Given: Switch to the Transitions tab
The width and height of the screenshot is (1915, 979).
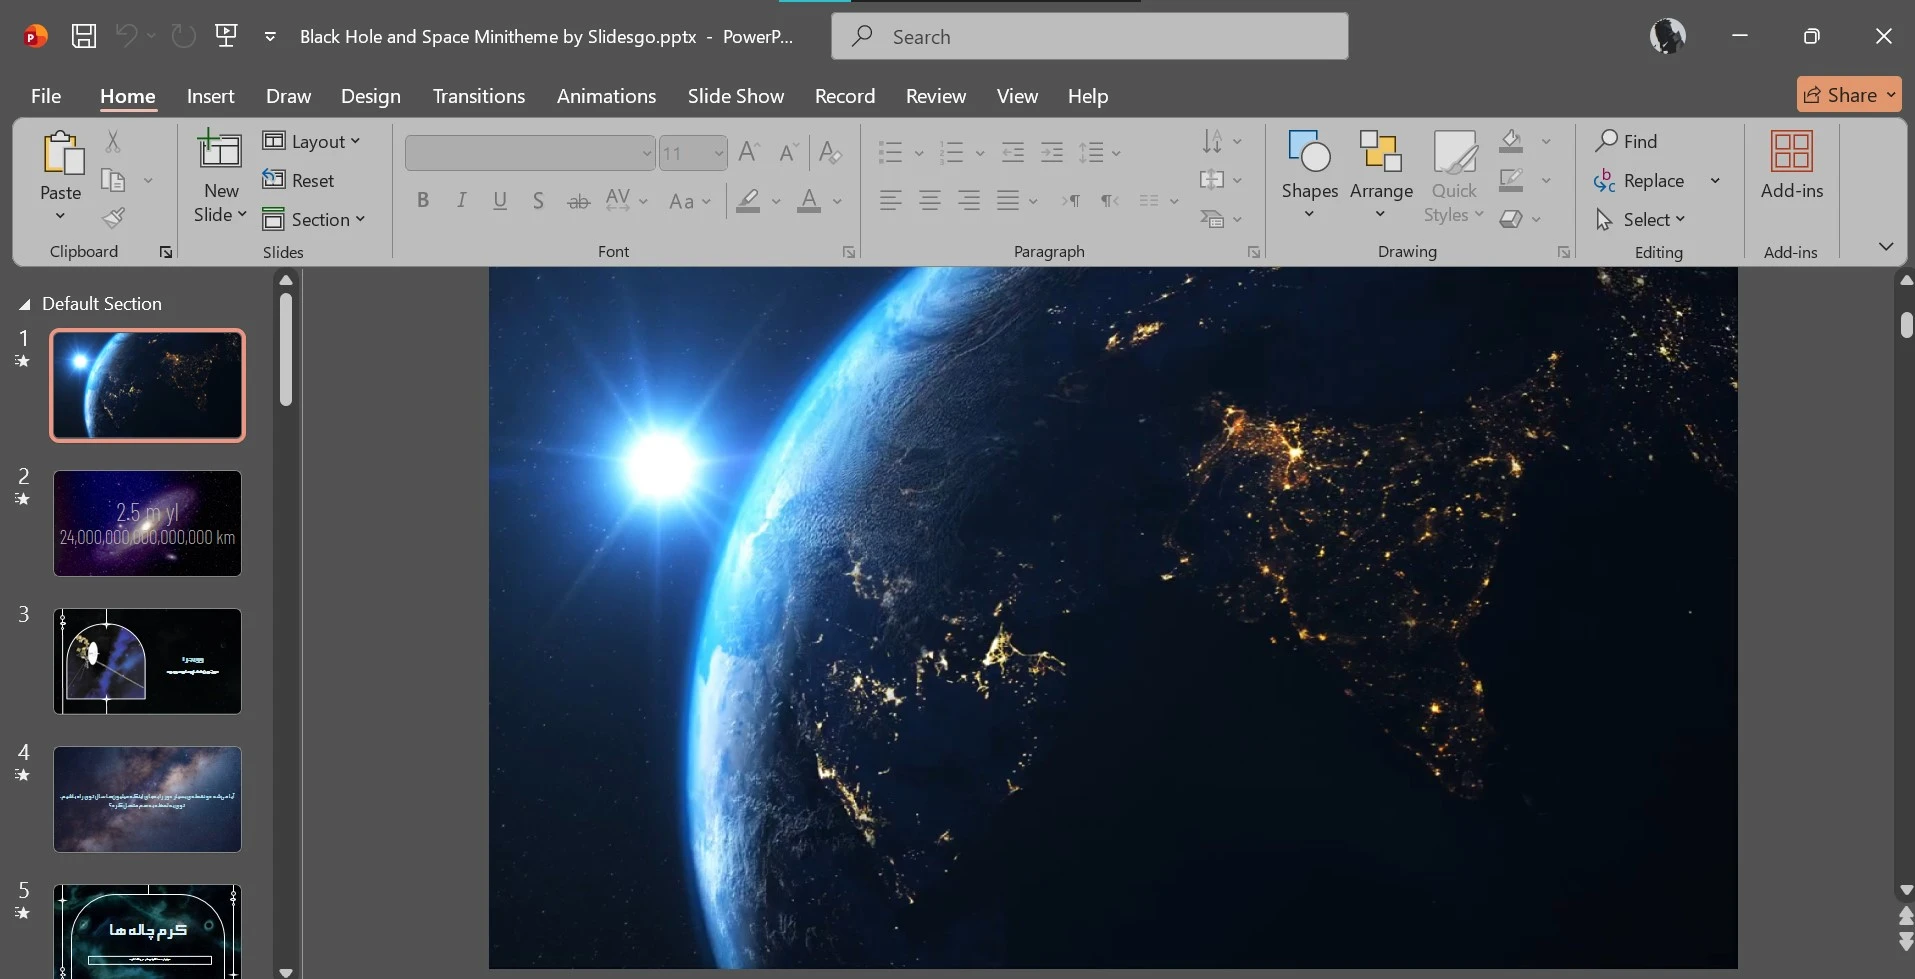Looking at the screenshot, I should 478,96.
